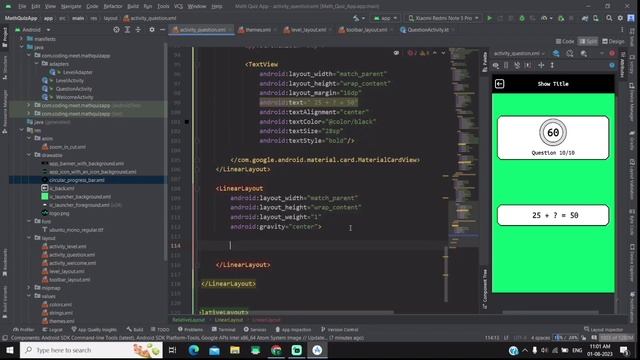Open the Logcat tool window
The image size is (640, 360).
pyautogui.click(x=53, y=329)
